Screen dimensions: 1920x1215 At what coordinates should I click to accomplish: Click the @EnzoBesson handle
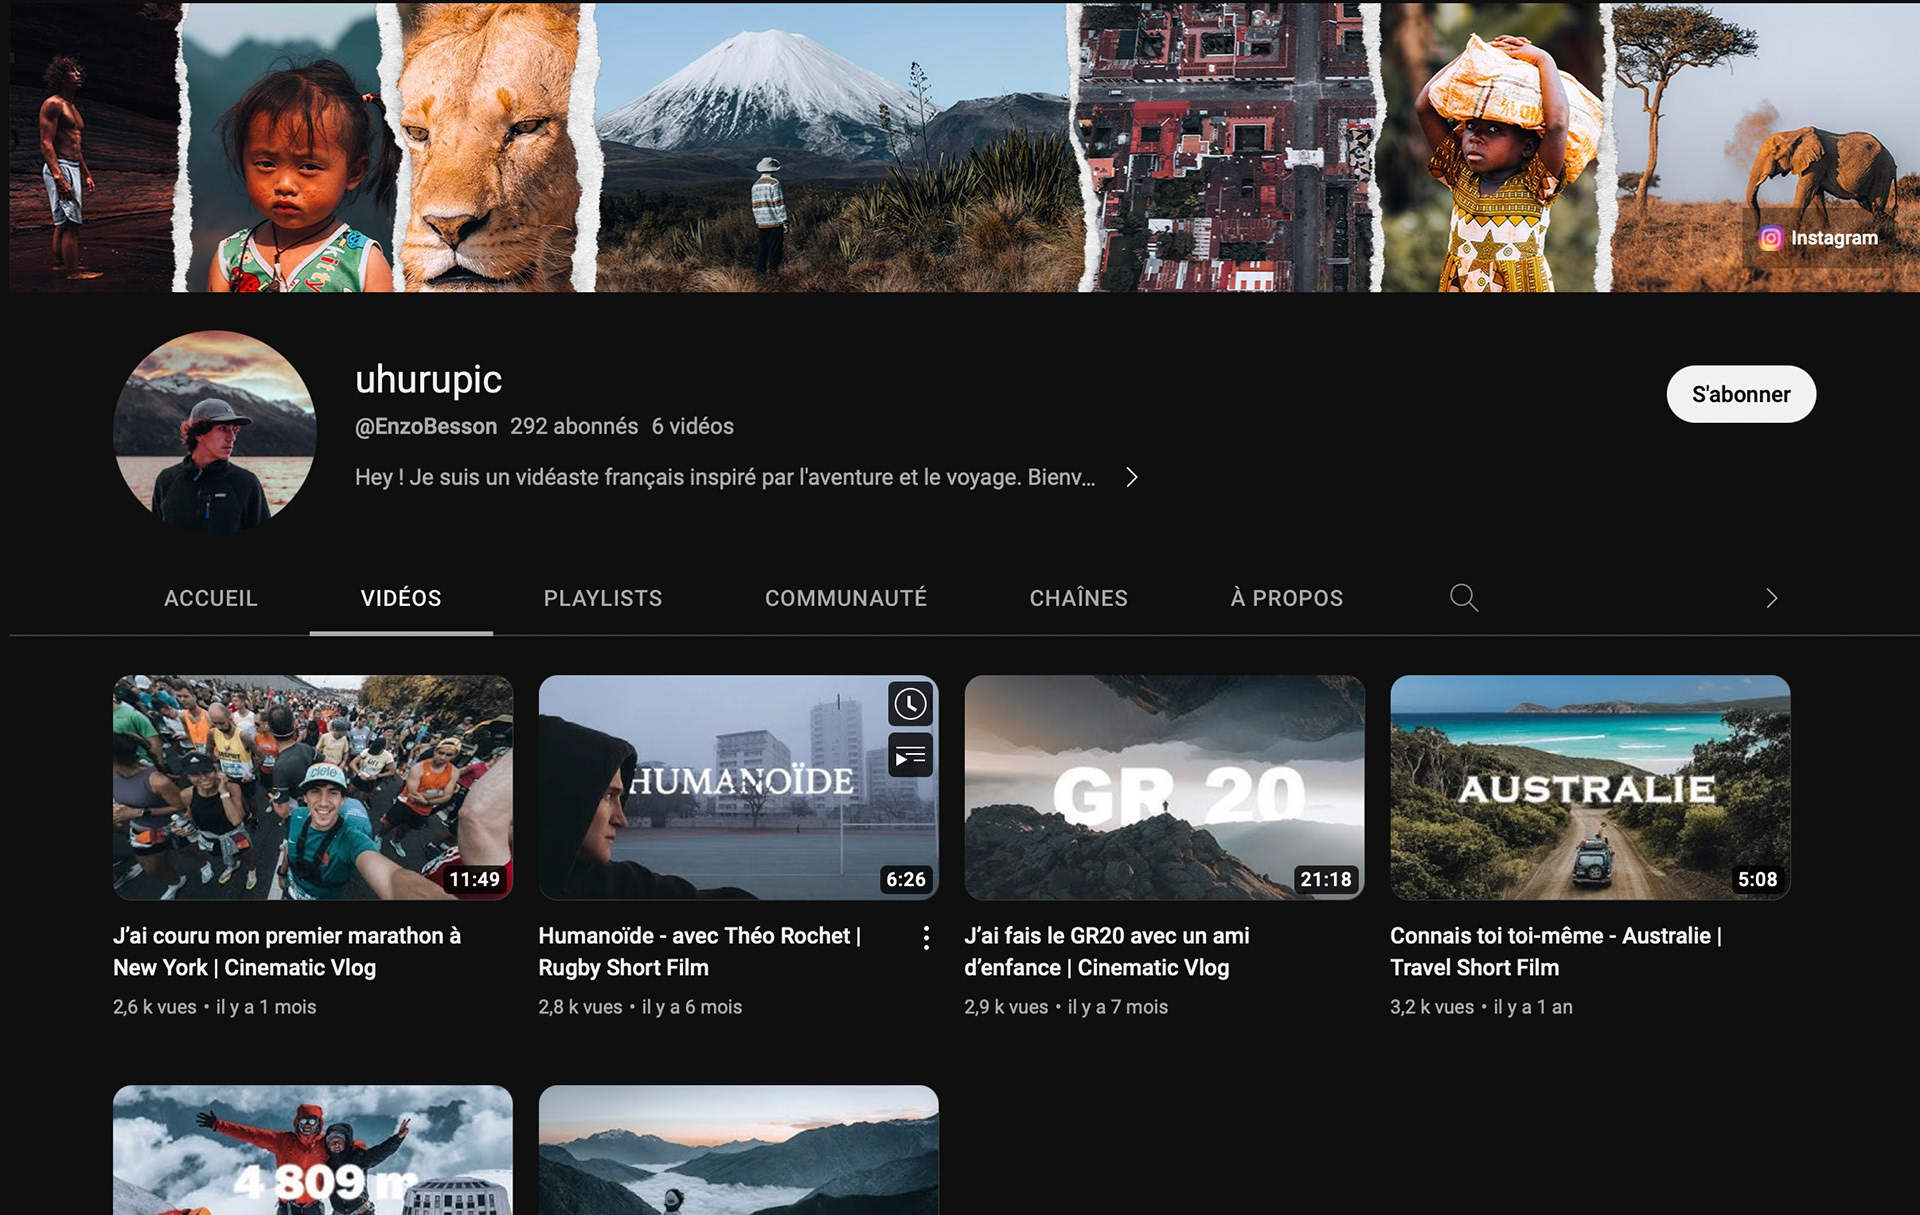pyautogui.click(x=426, y=426)
